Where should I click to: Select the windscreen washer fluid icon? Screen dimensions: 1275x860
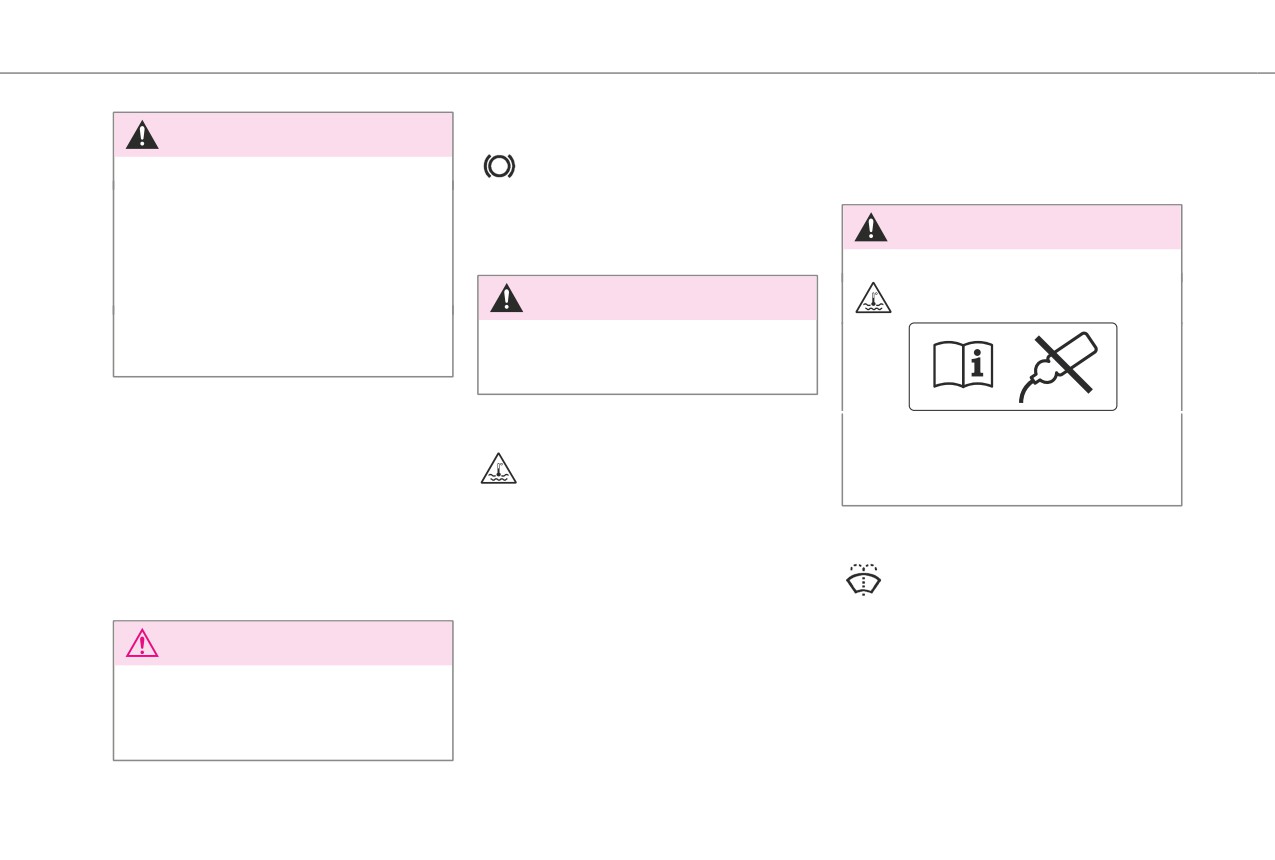point(863,579)
